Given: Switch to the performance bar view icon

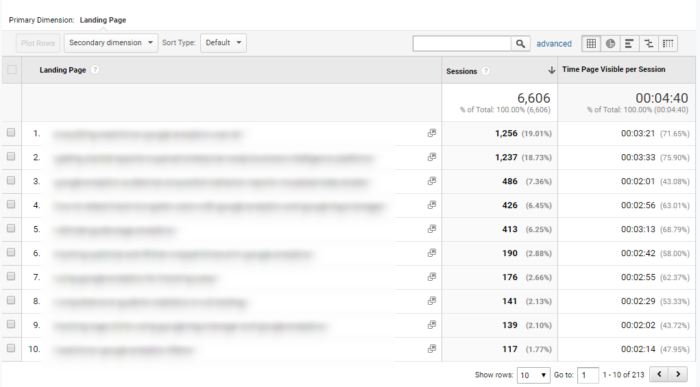Looking at the screenshot, I should [629, 43].
